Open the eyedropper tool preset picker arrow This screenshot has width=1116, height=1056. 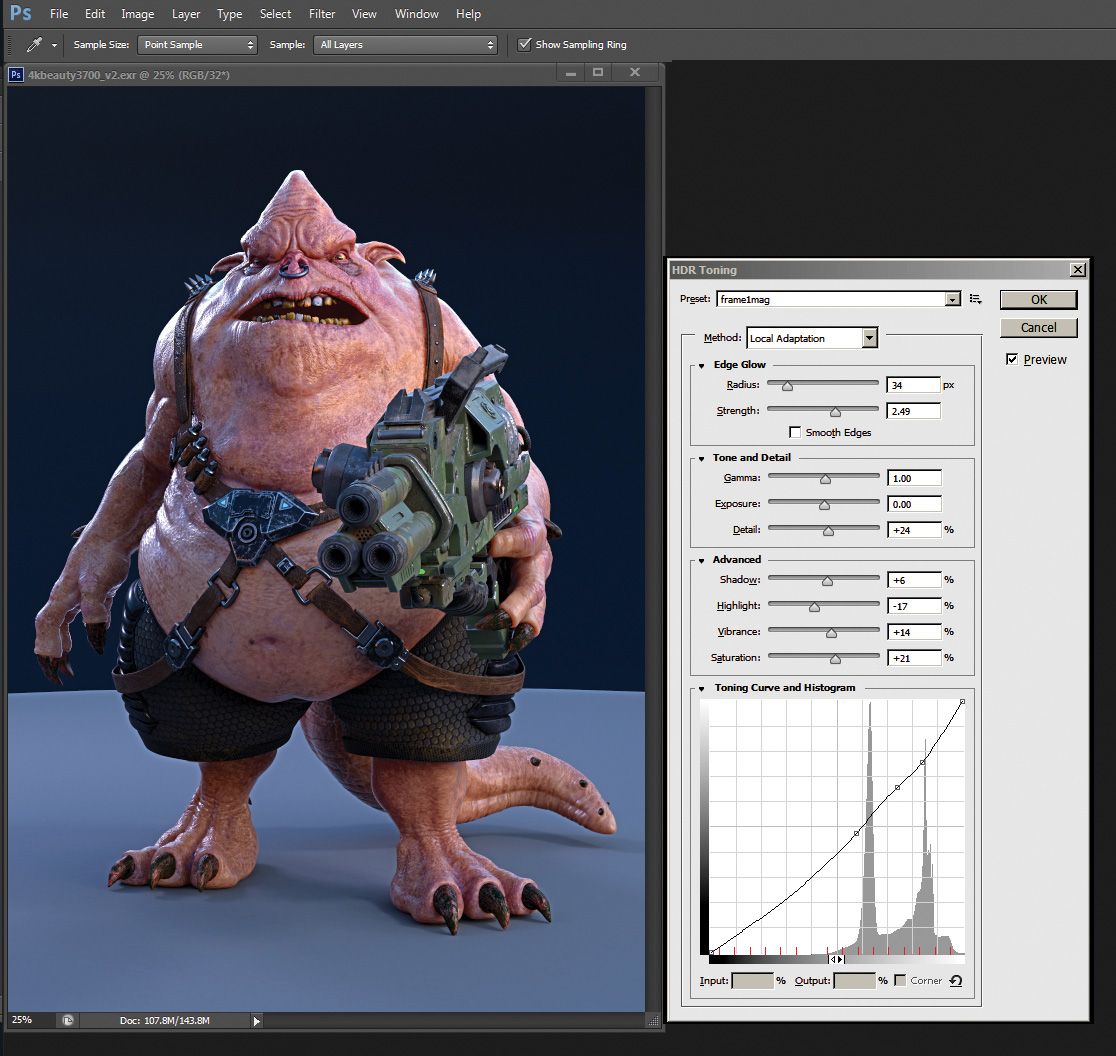pos(55,44)
